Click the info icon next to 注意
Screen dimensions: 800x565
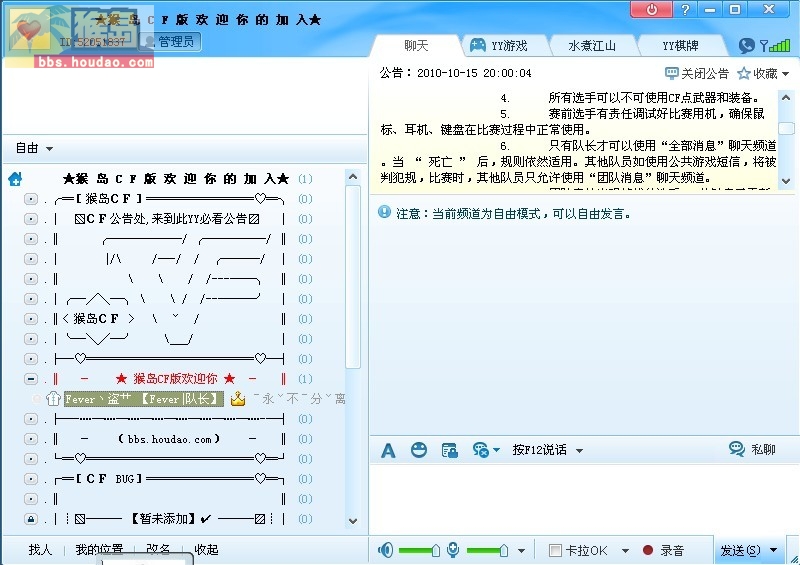tap(384, 212)
